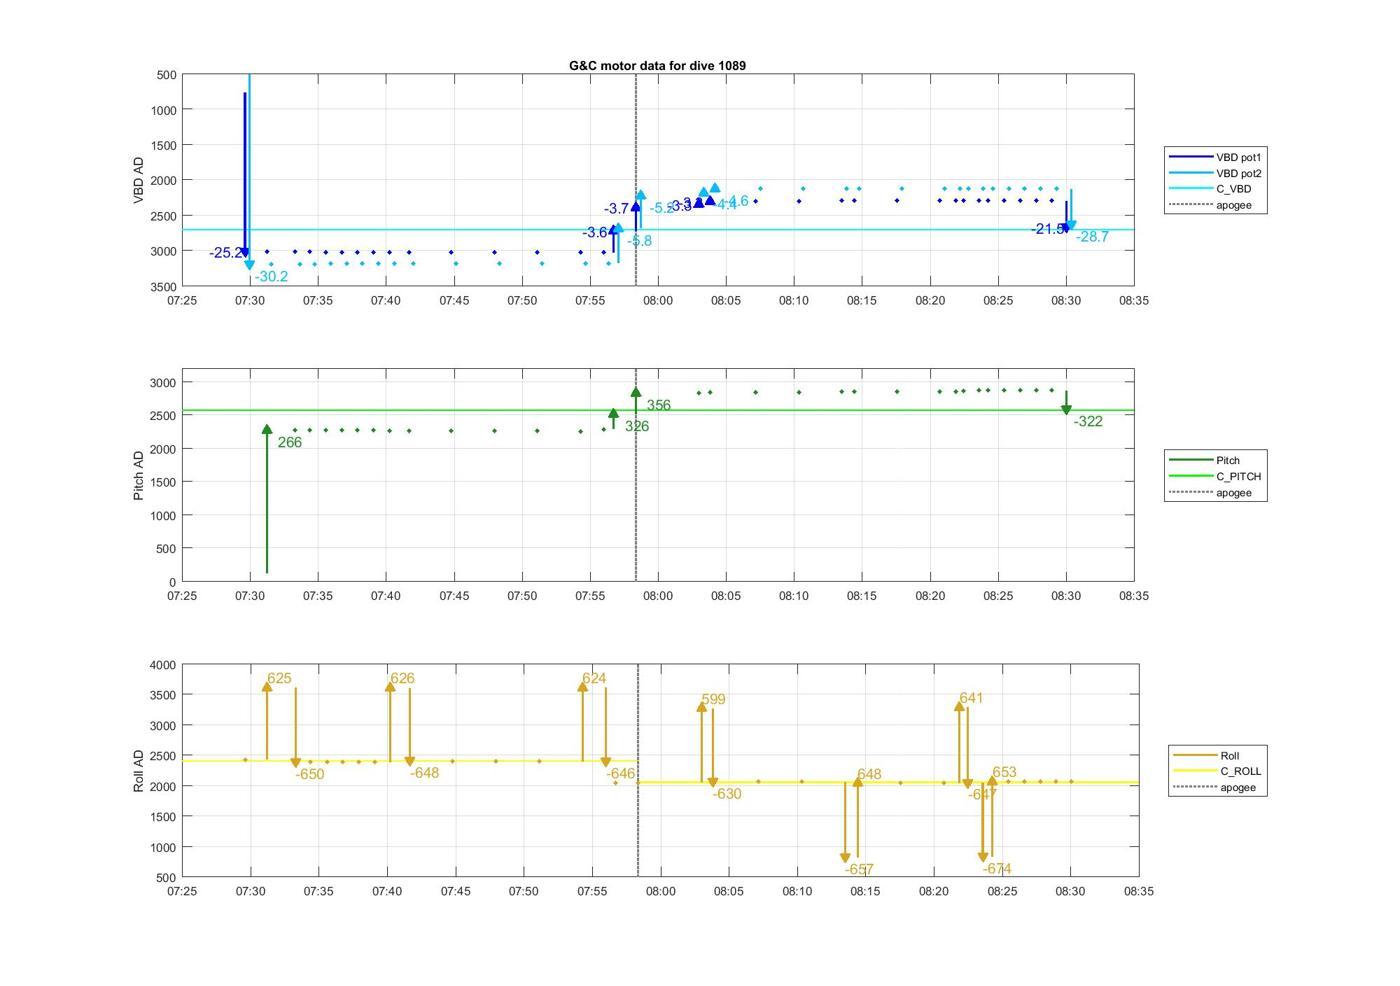Image resolution: width=1400 pixels, height=986 pixels.
Task: Click the '625' roll value label
Action: tap(280, 678)
